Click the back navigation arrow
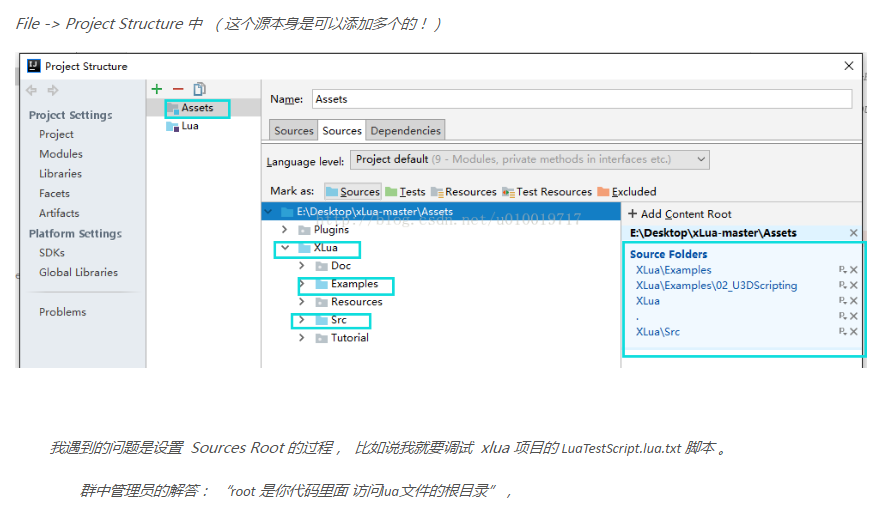 click(x=32, y=90)
